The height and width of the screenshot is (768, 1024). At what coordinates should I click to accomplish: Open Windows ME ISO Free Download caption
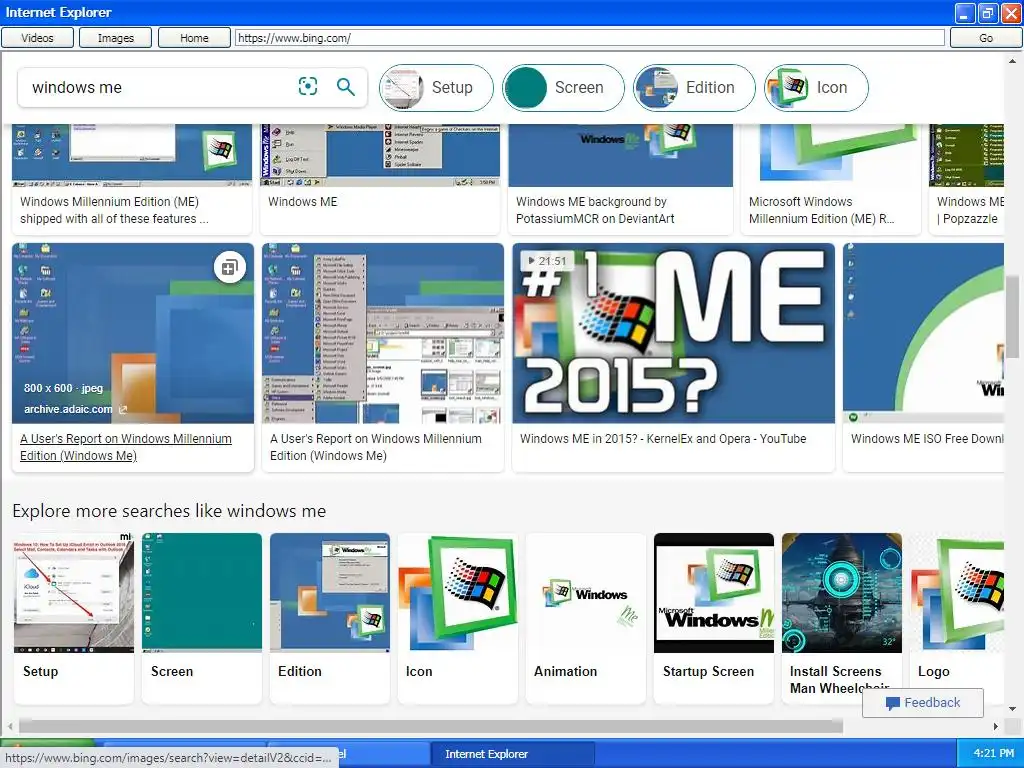[927, 439]
